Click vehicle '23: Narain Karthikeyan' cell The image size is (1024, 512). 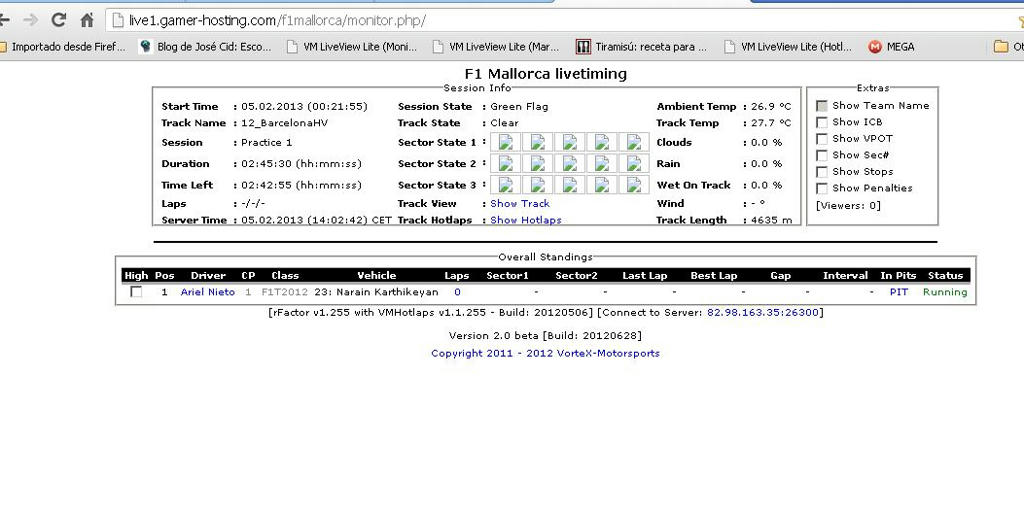pos(376,292)
